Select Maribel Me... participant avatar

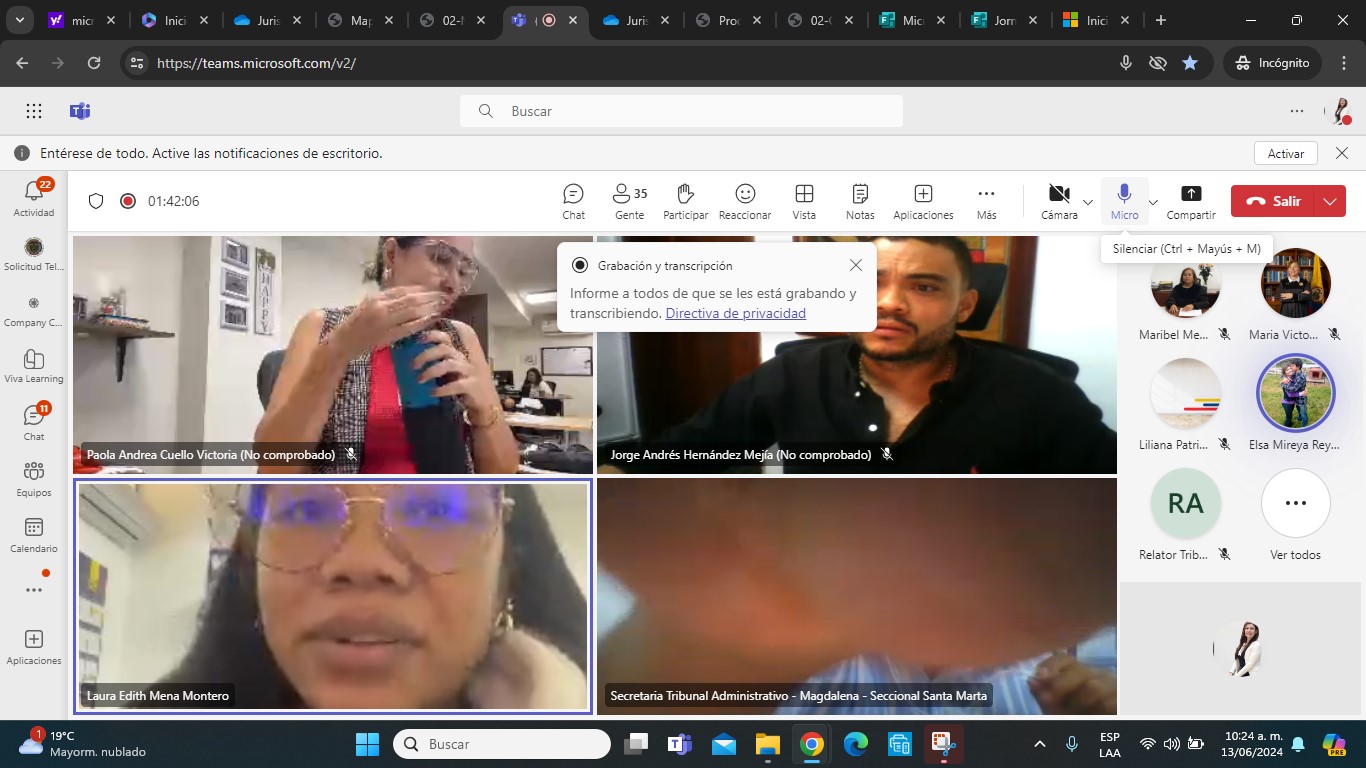[x=1185, y=283]
